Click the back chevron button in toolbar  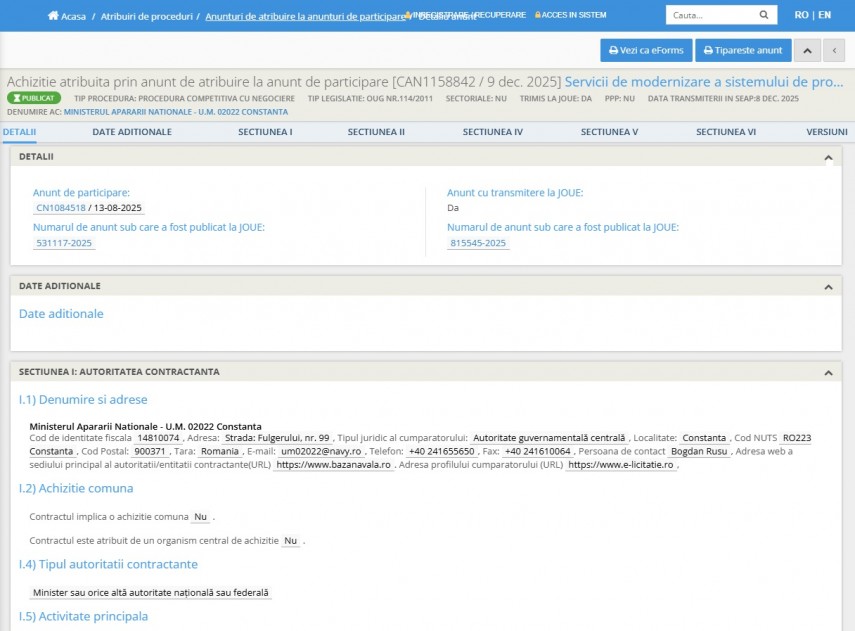(x=833, y=50)
